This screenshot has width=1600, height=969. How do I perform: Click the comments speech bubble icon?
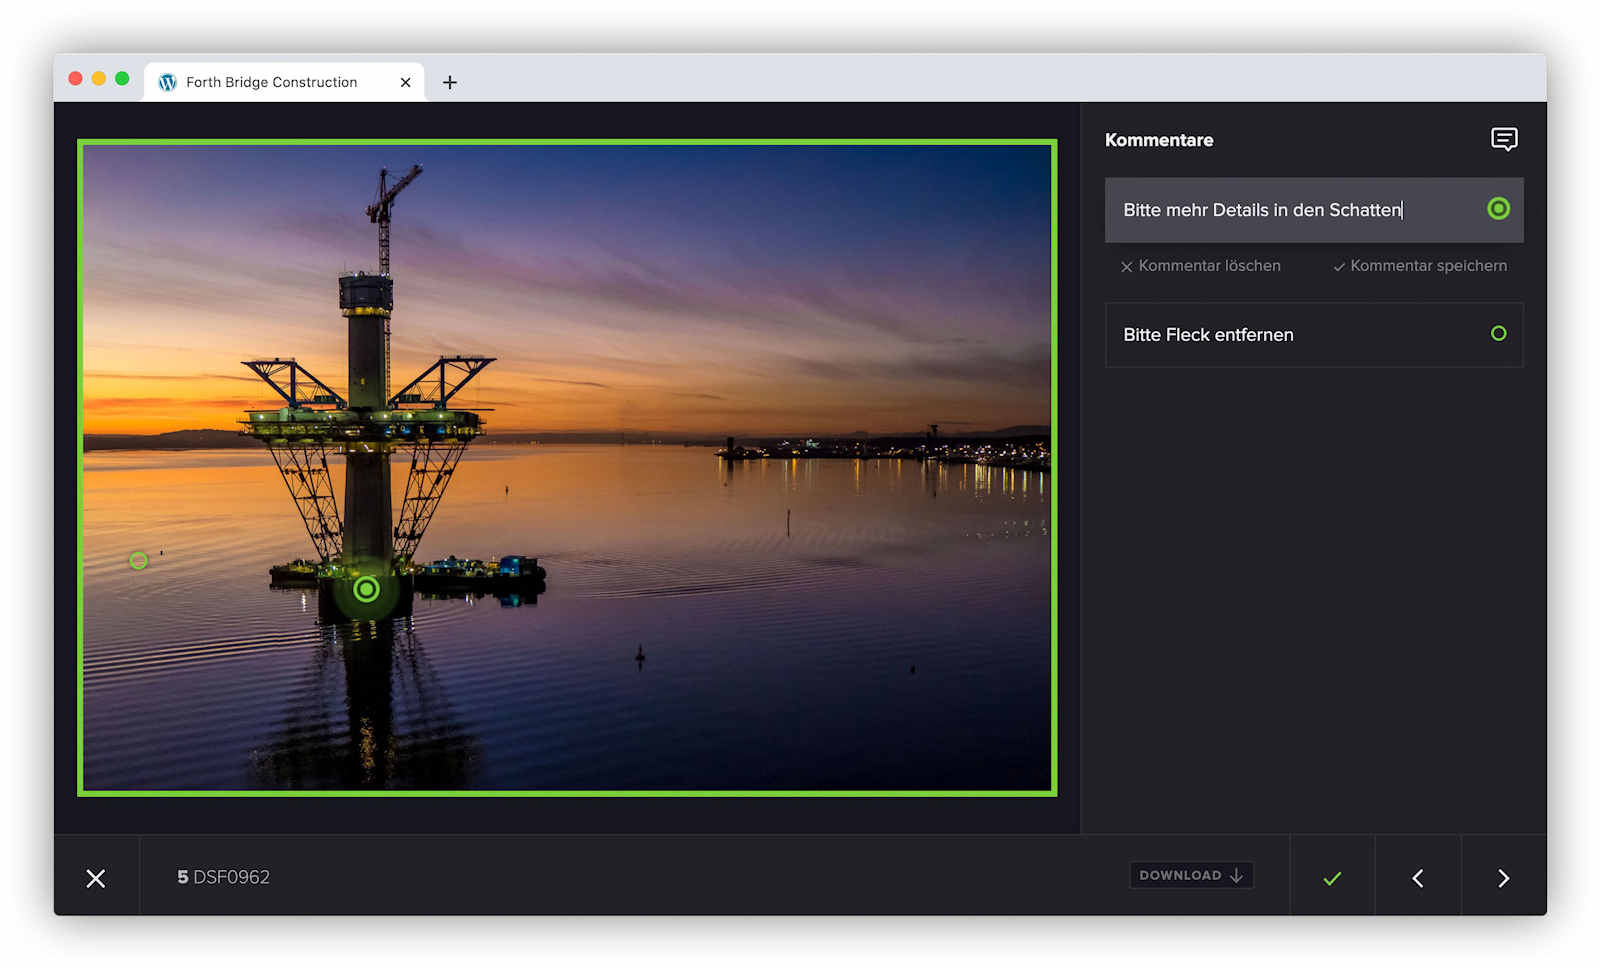1503,139
